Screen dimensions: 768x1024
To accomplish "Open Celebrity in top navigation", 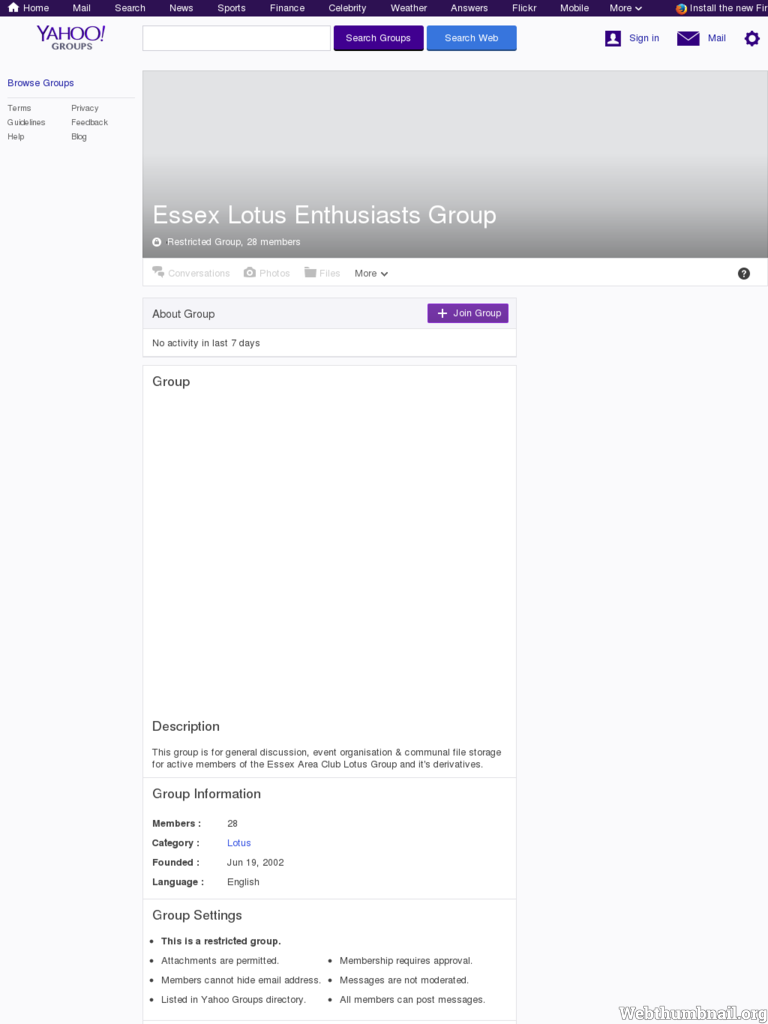I will pos(347,8).
